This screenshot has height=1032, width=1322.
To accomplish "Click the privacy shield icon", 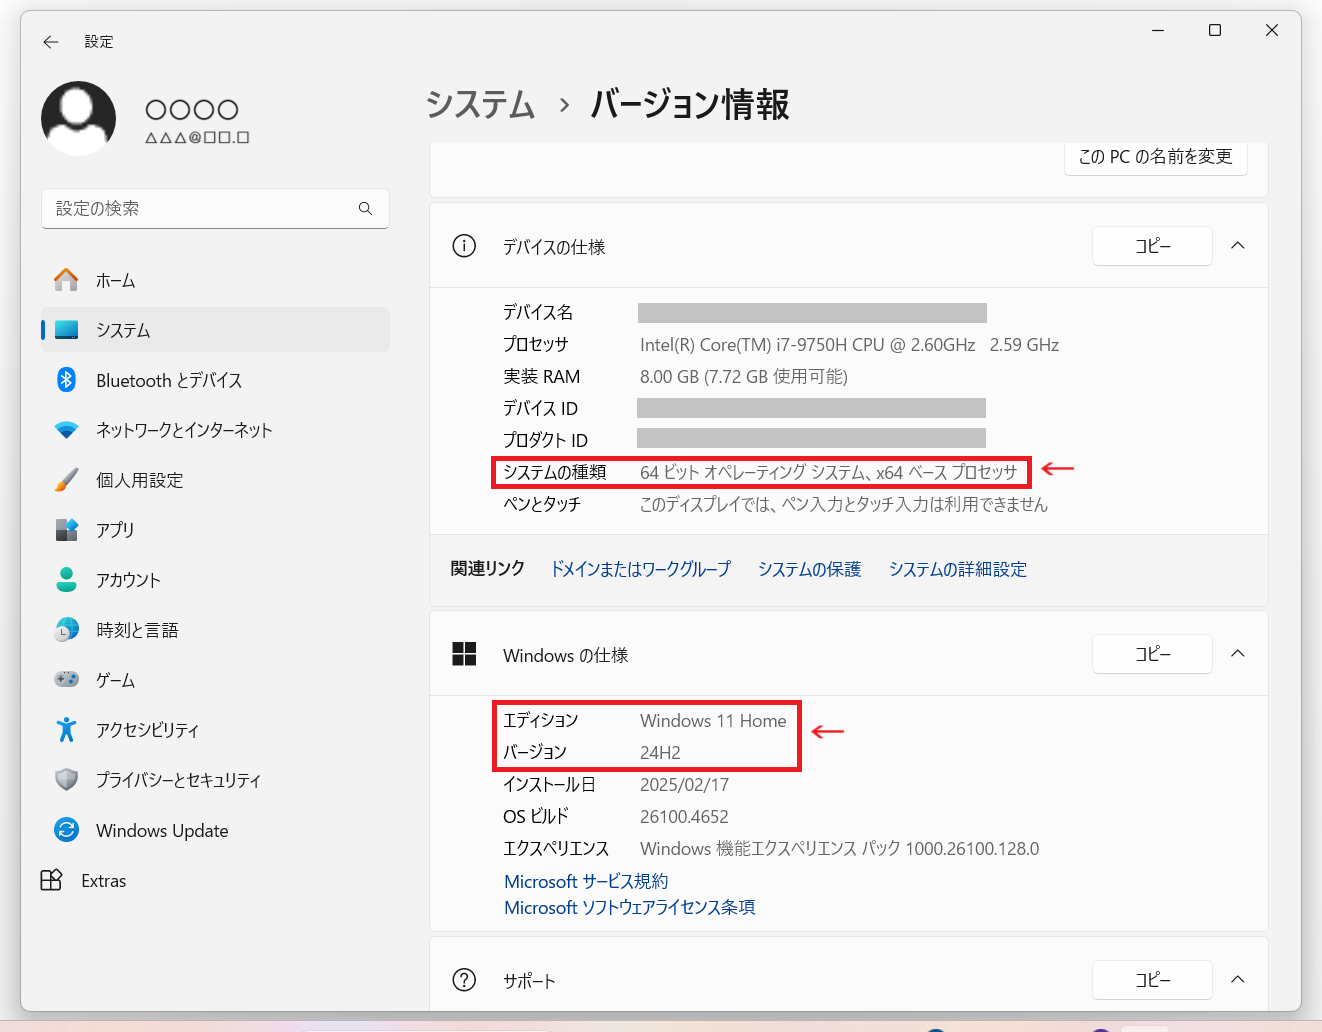I will (x=66, y=780).
